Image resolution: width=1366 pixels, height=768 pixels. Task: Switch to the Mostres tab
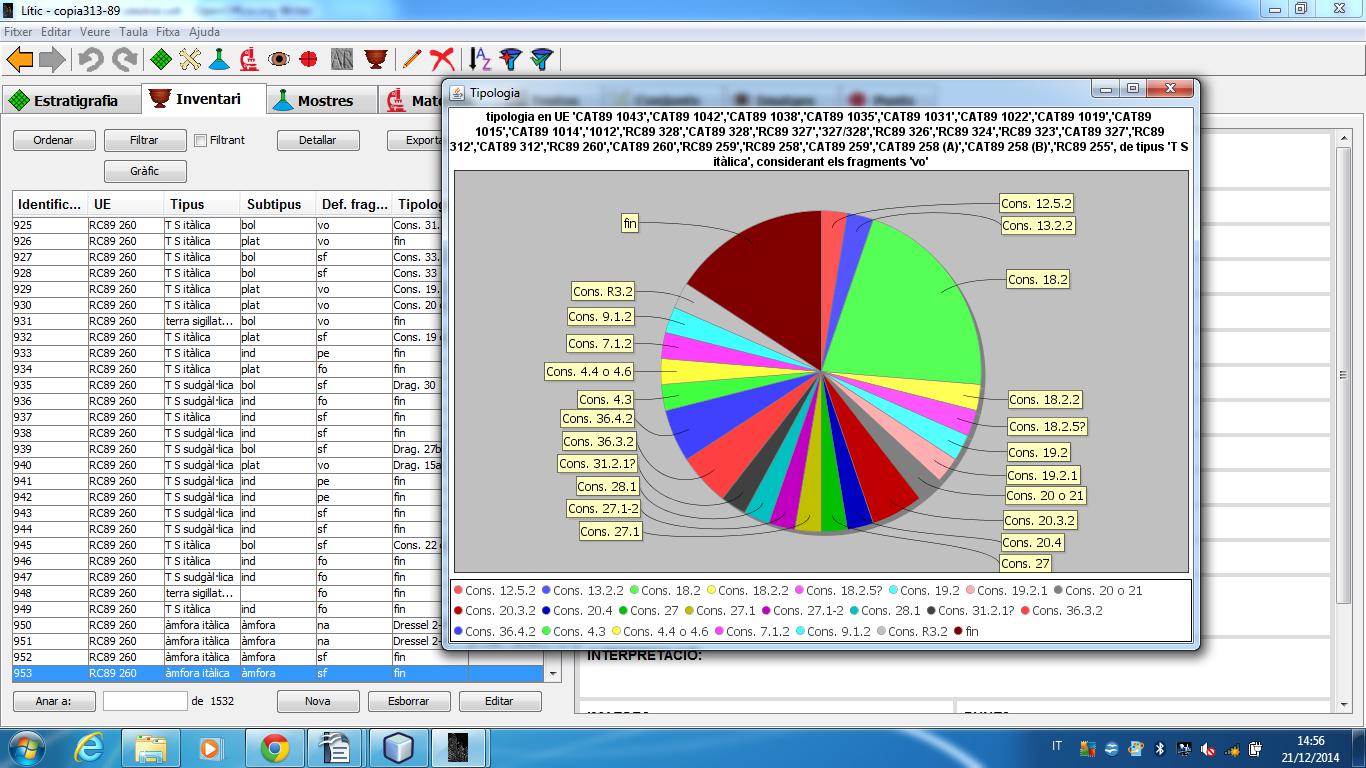point(313,100)
